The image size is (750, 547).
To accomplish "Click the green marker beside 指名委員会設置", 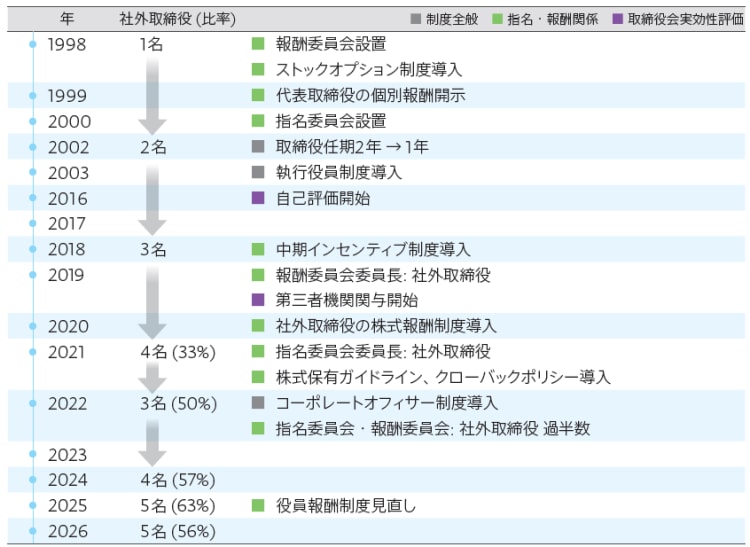I will click(258, 120).
